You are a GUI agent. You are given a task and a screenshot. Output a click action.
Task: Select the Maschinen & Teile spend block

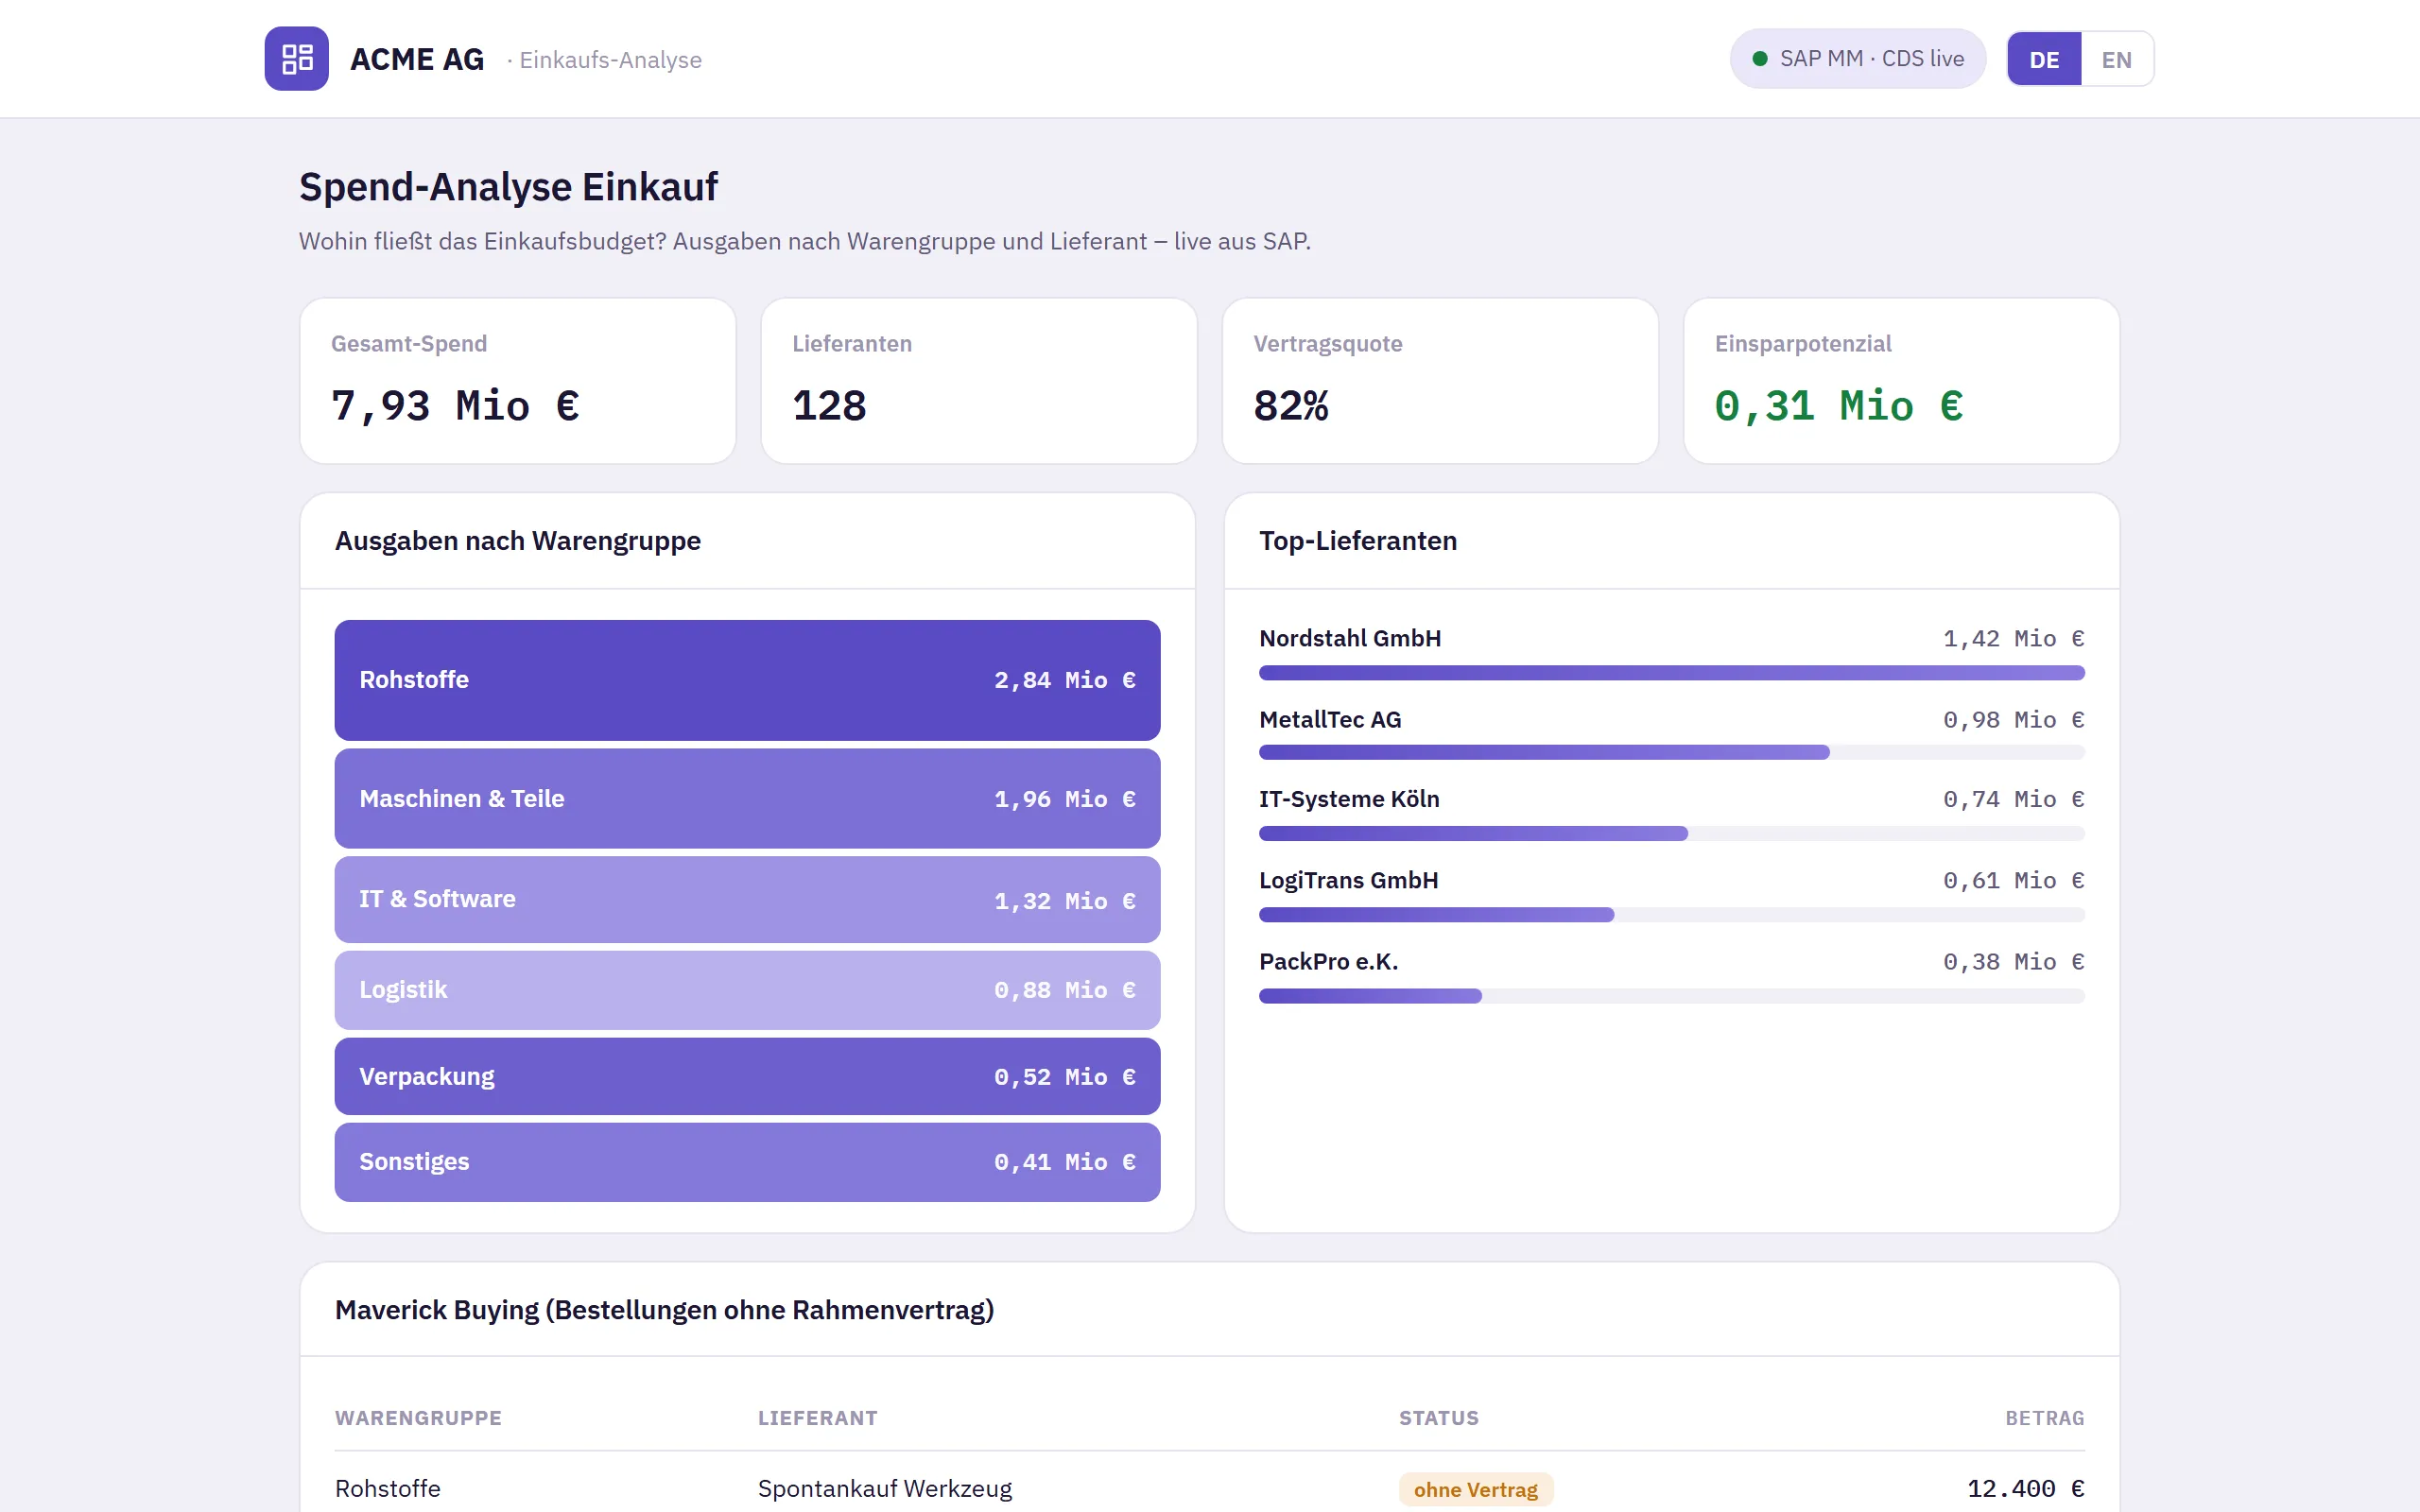(747, 799)
